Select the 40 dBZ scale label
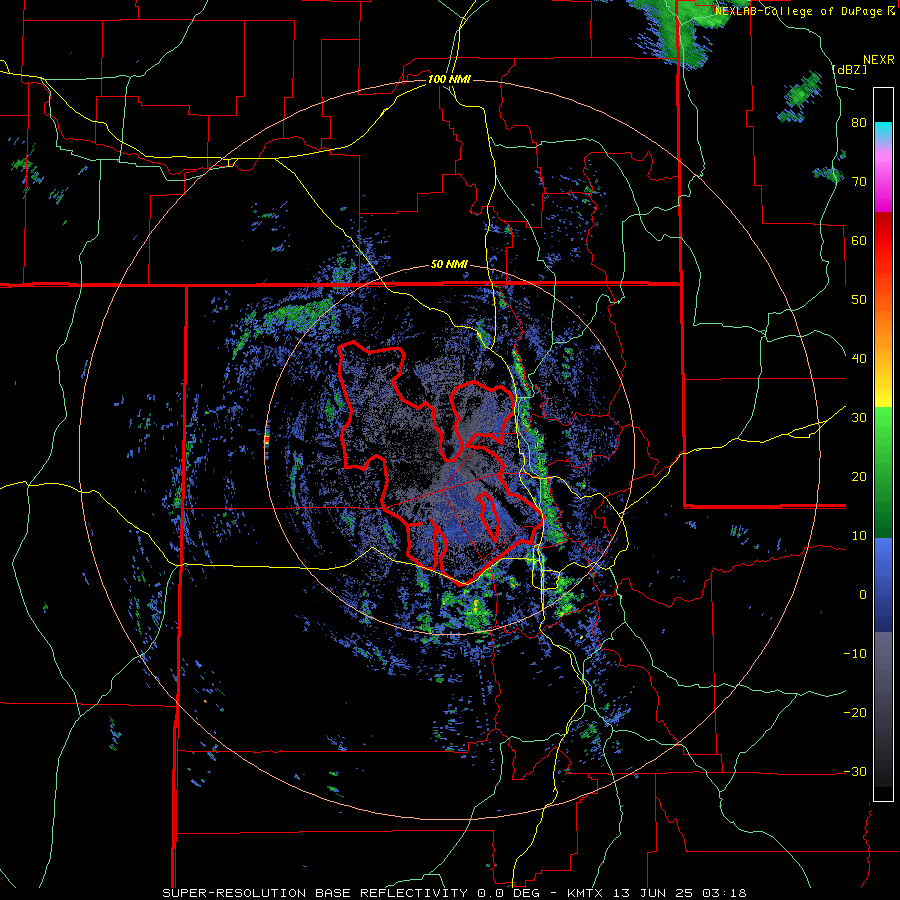900x900 pixels. (859, 359)
